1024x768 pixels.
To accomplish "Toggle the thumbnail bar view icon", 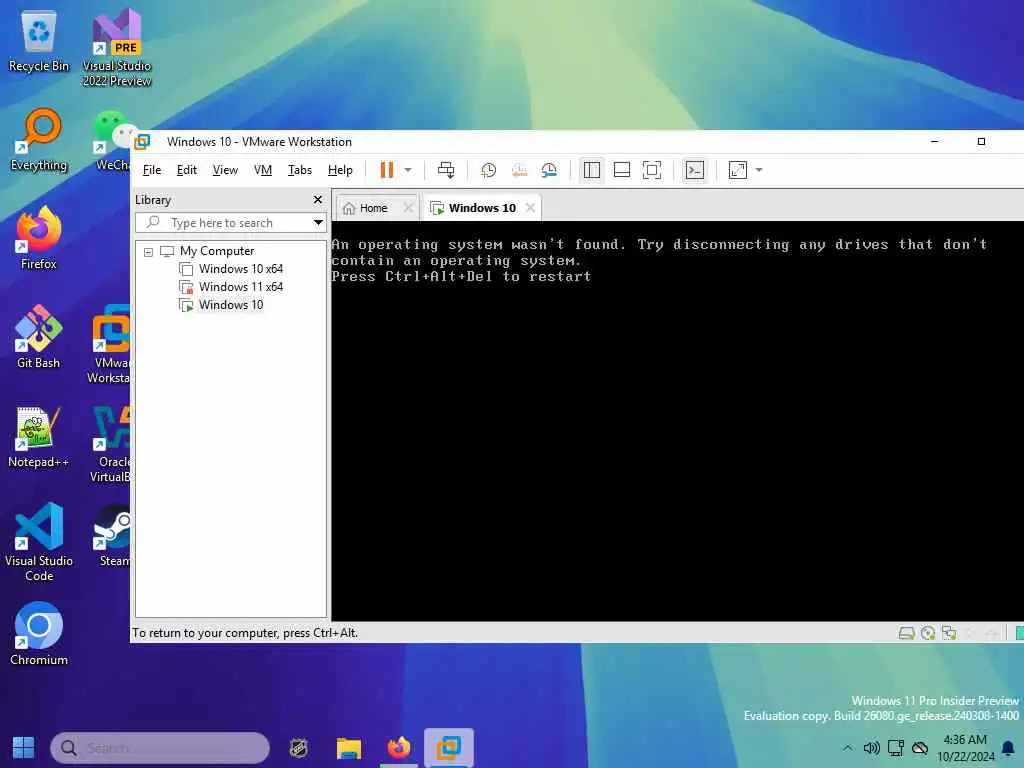I will pyautogui.click(x=622, y=170).
